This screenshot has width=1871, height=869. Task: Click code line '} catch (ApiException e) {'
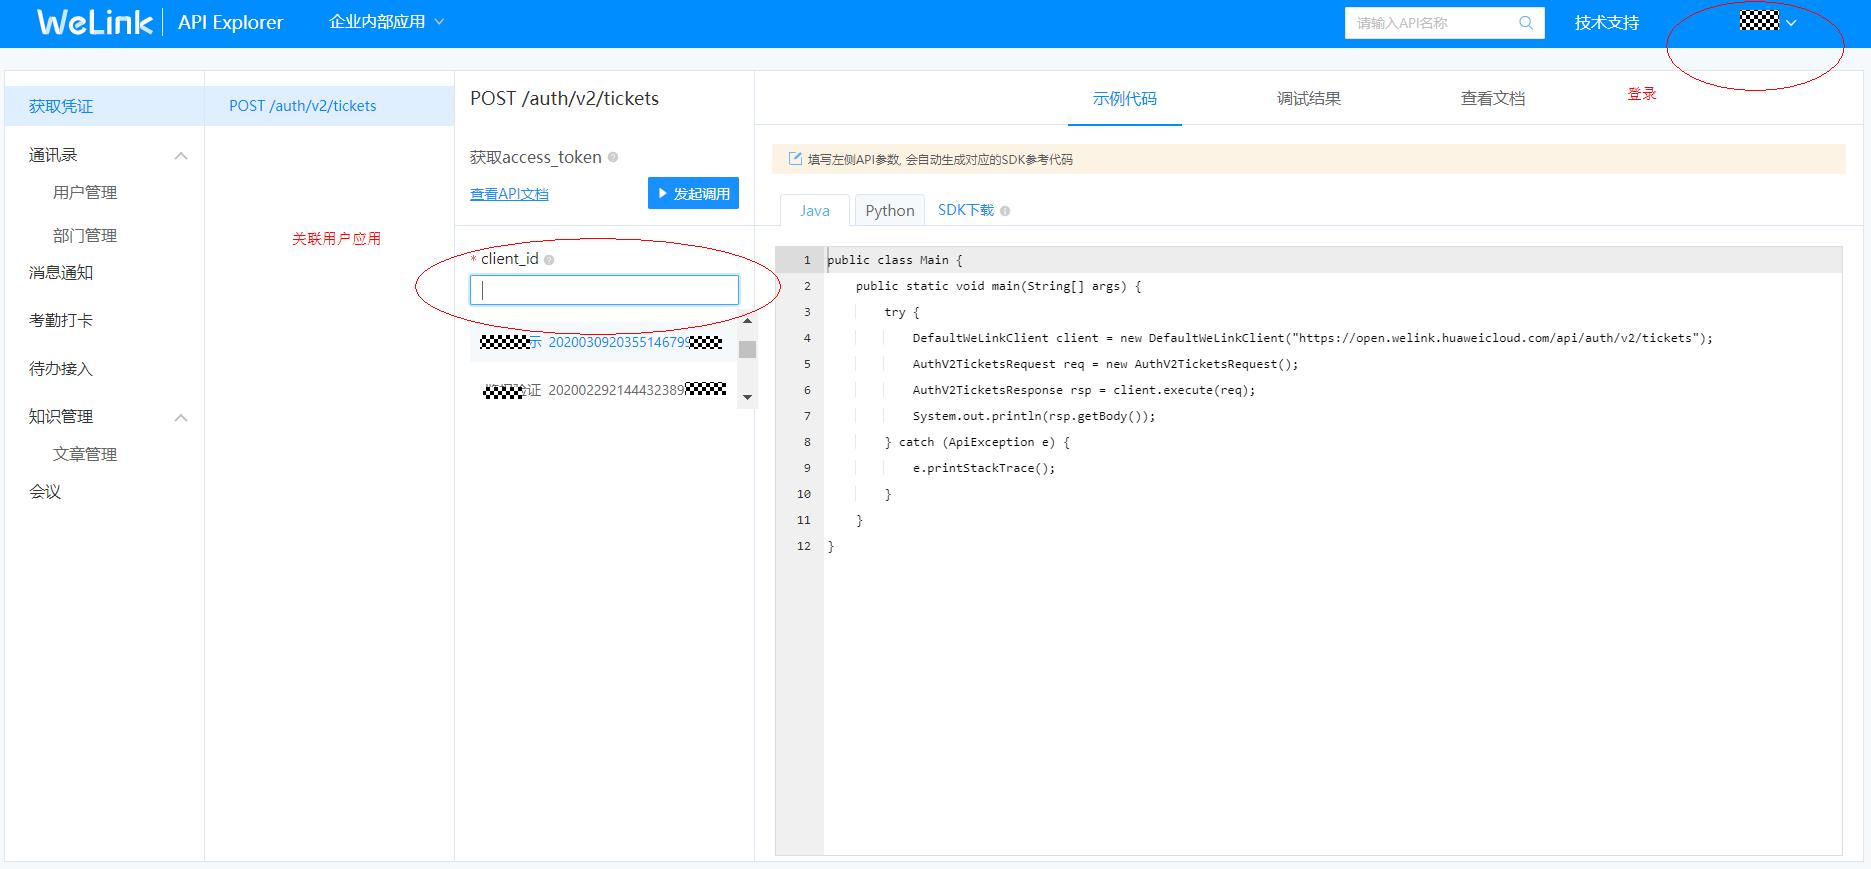[x=977, y=442]
